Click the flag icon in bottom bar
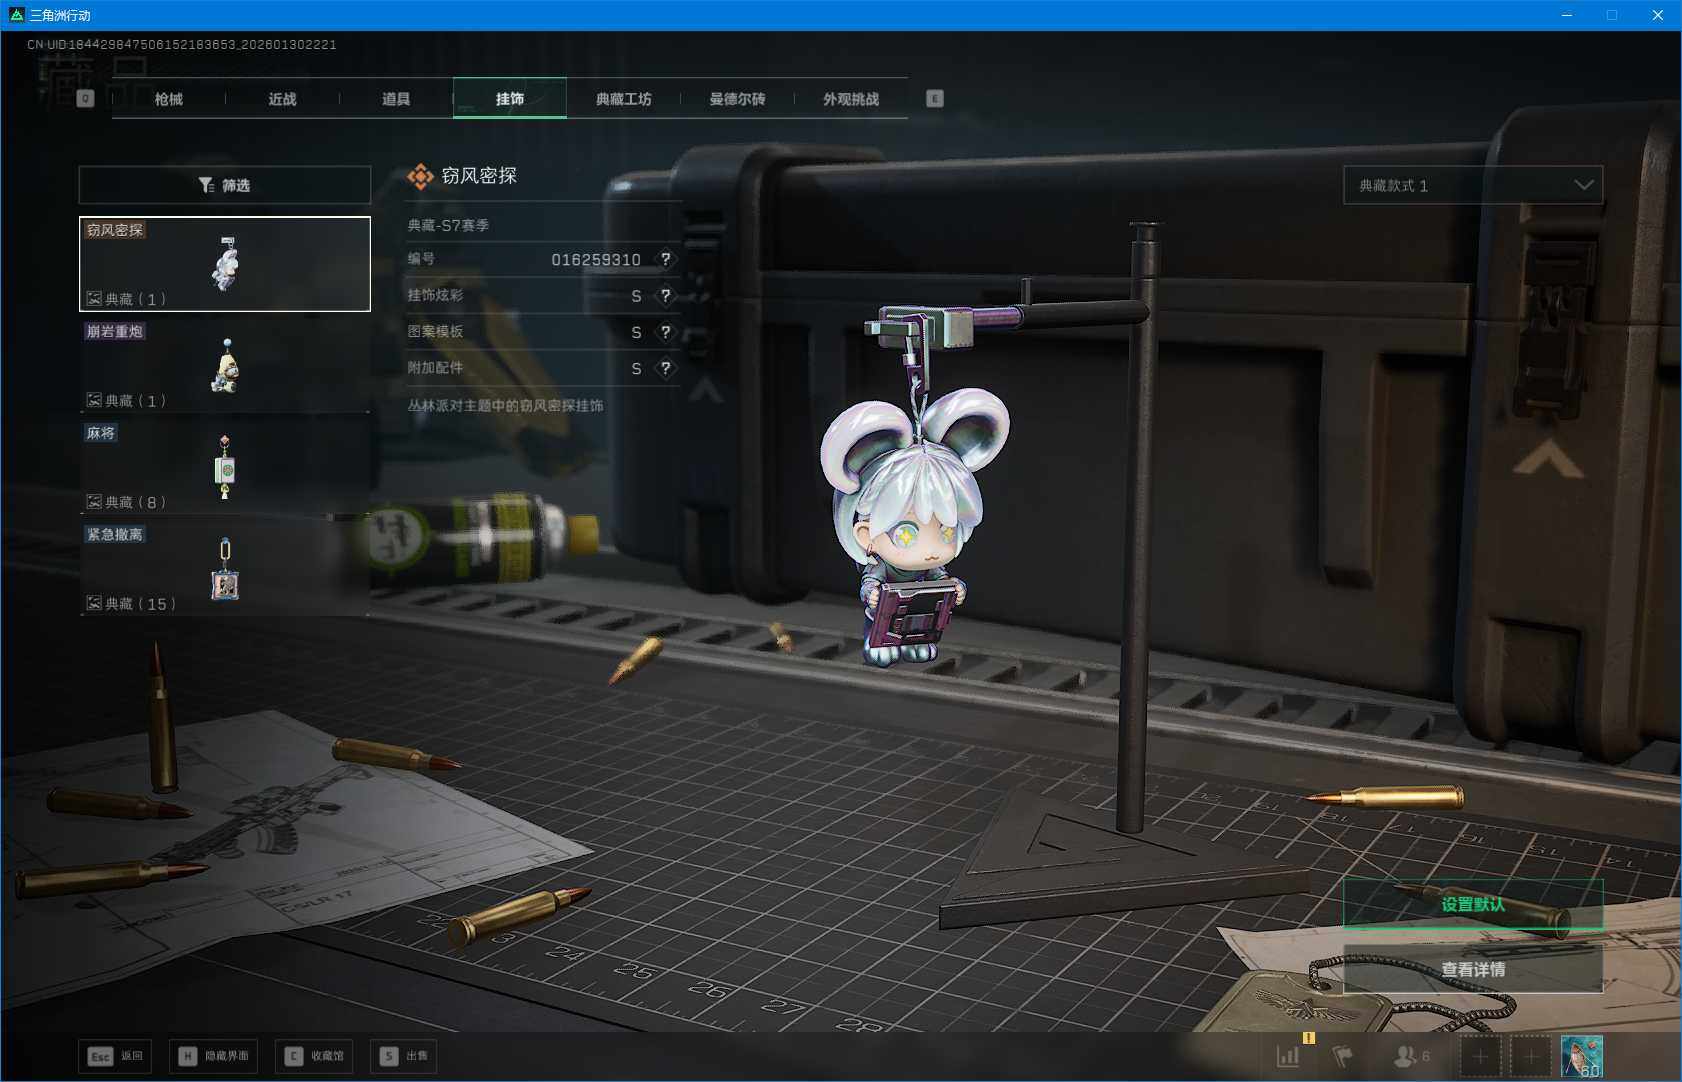 [x=1343, y=1056]
